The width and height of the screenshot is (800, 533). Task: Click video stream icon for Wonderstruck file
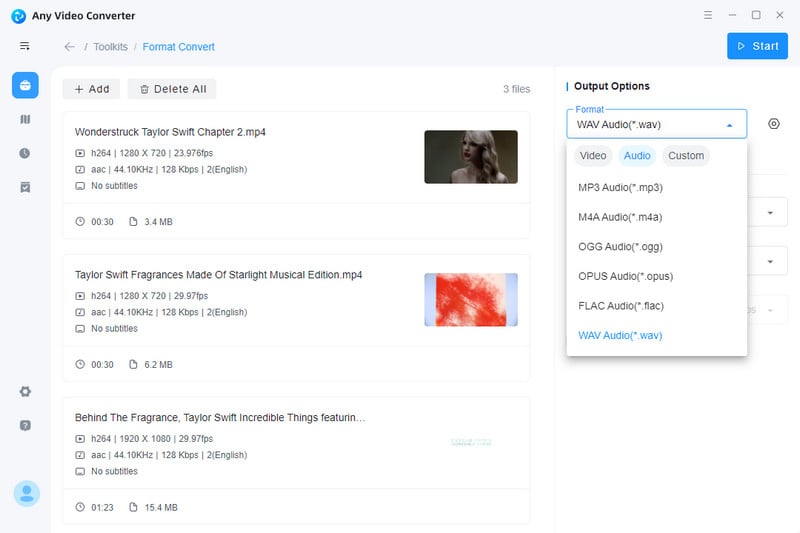point(80,153)
